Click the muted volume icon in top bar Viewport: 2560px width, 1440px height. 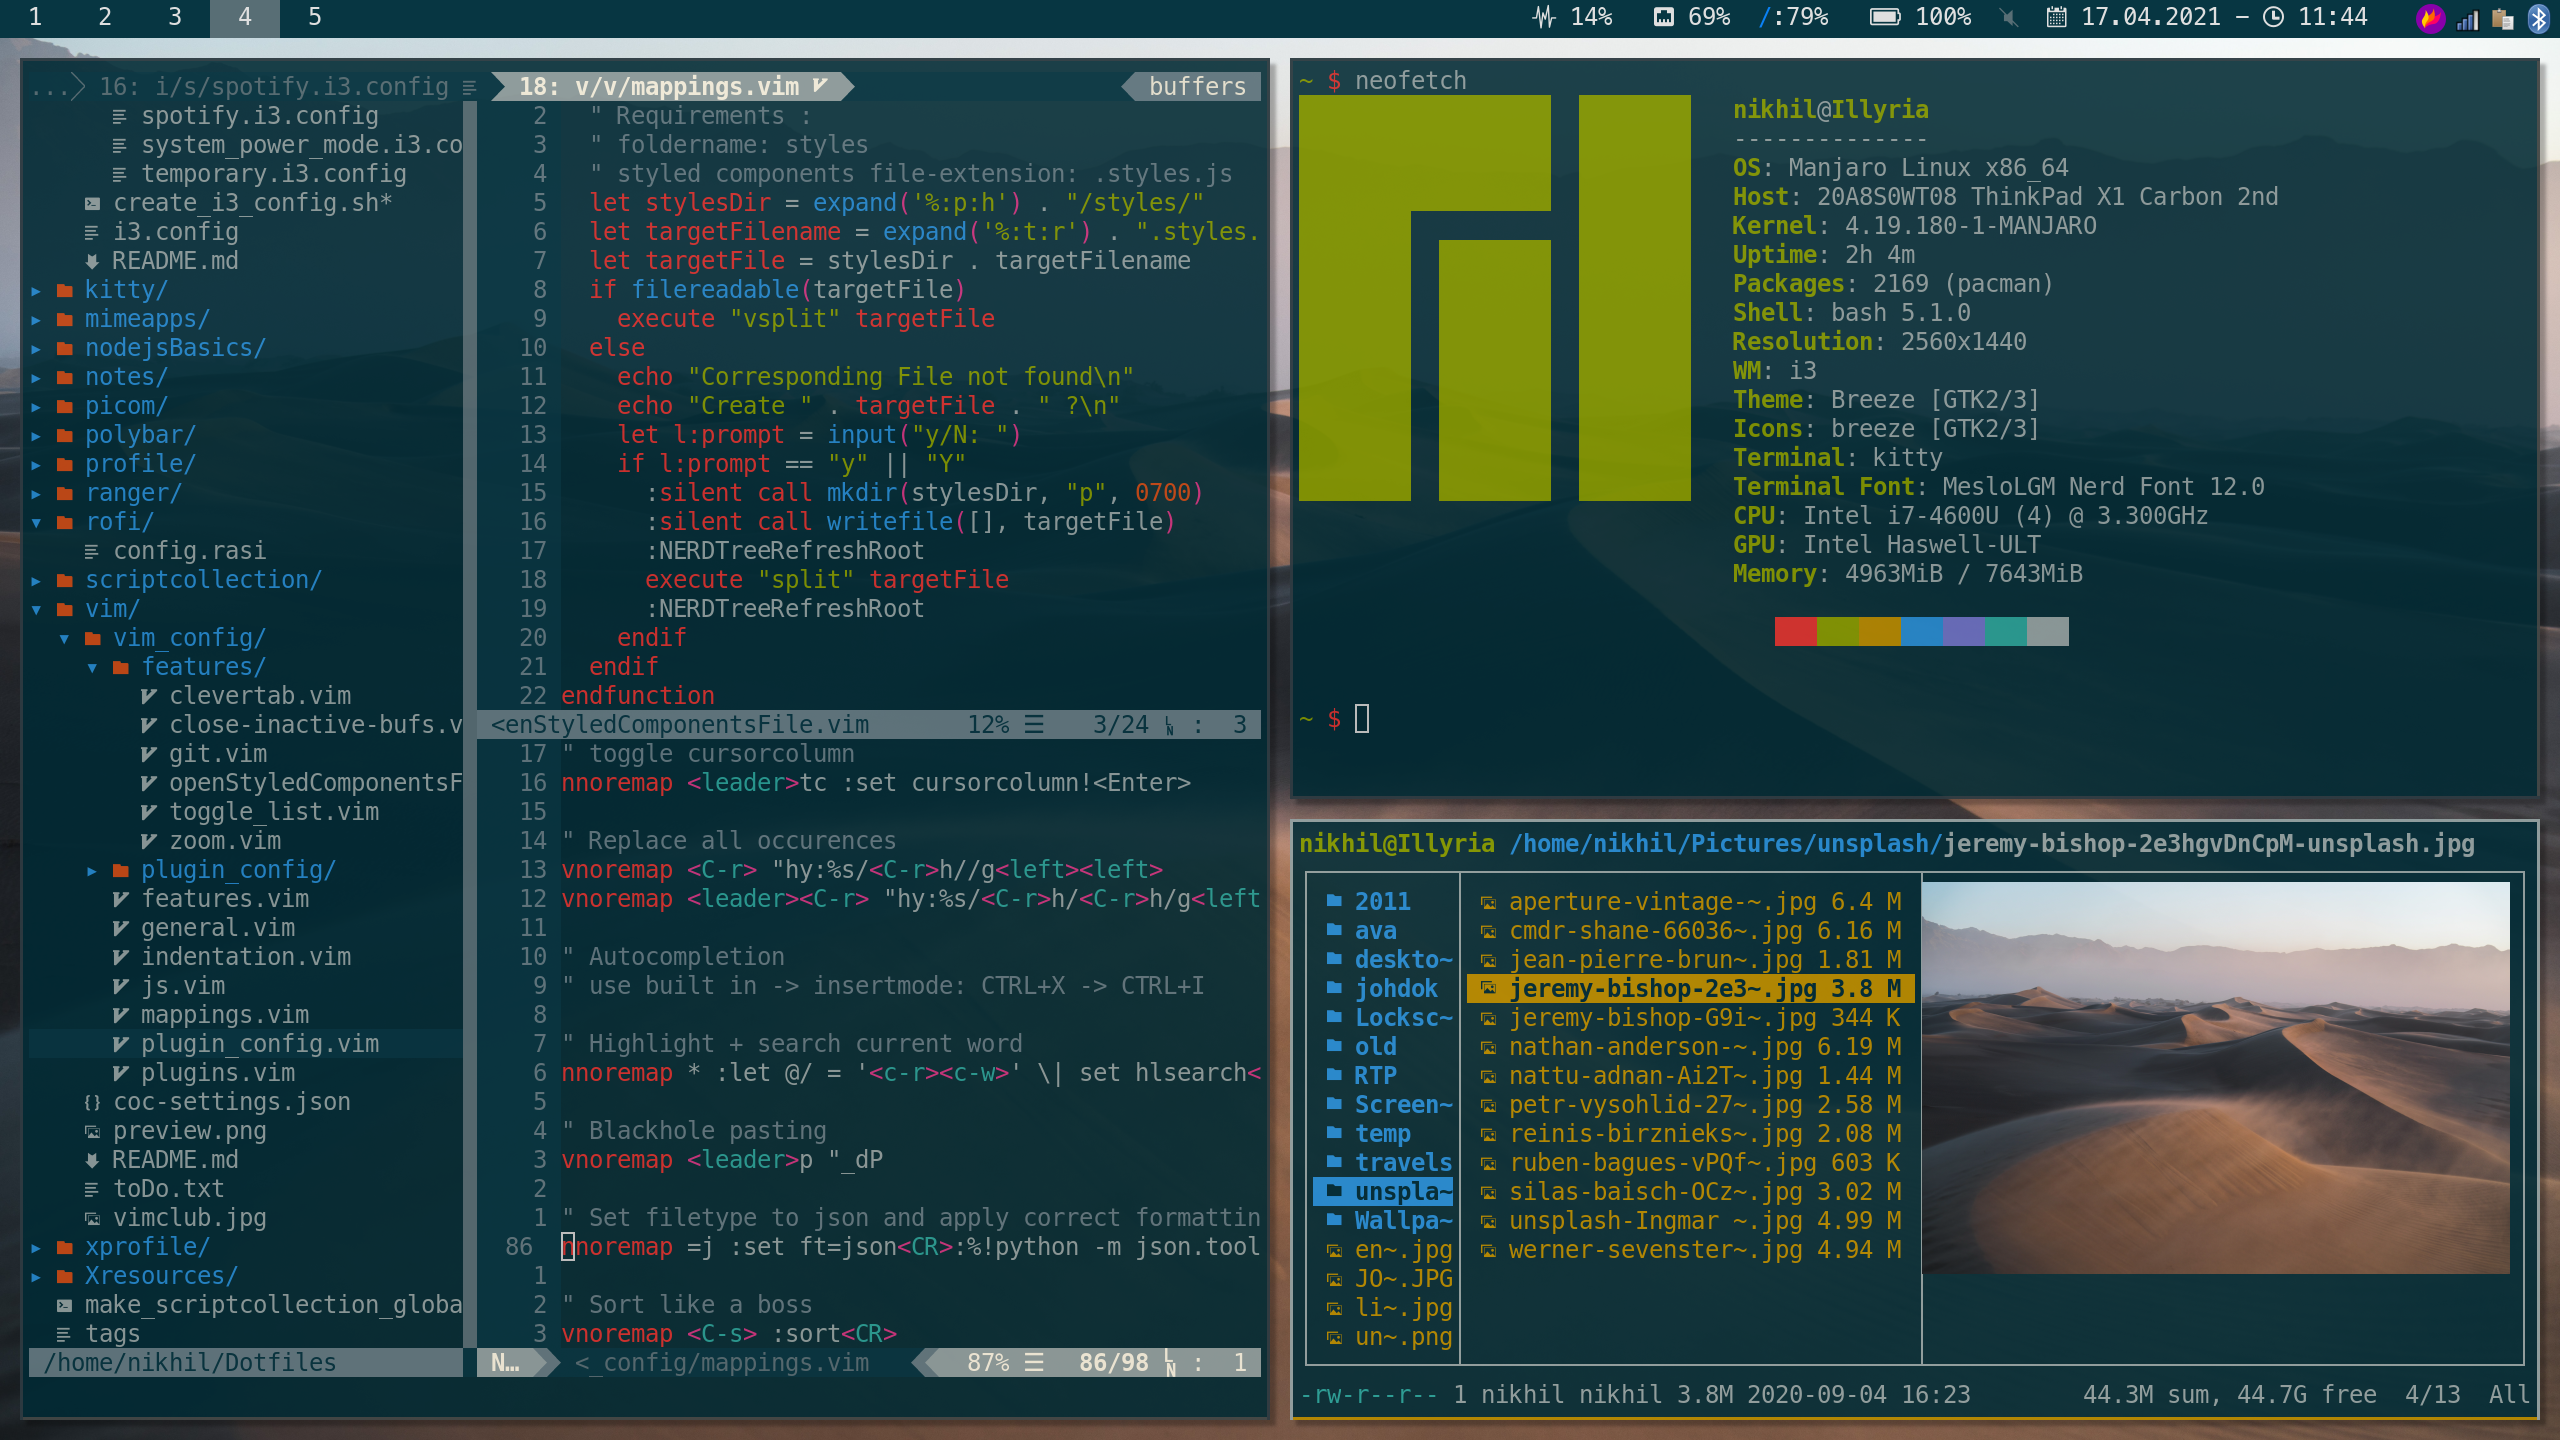pyautogui.click(x=2009, y=18)
